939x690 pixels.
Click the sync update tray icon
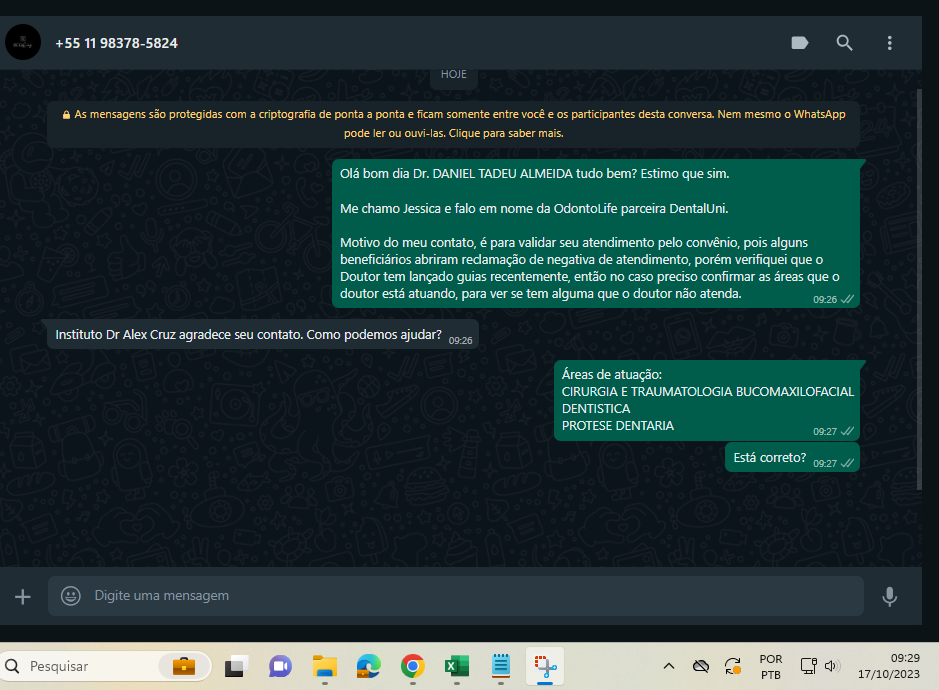(733, 666)
